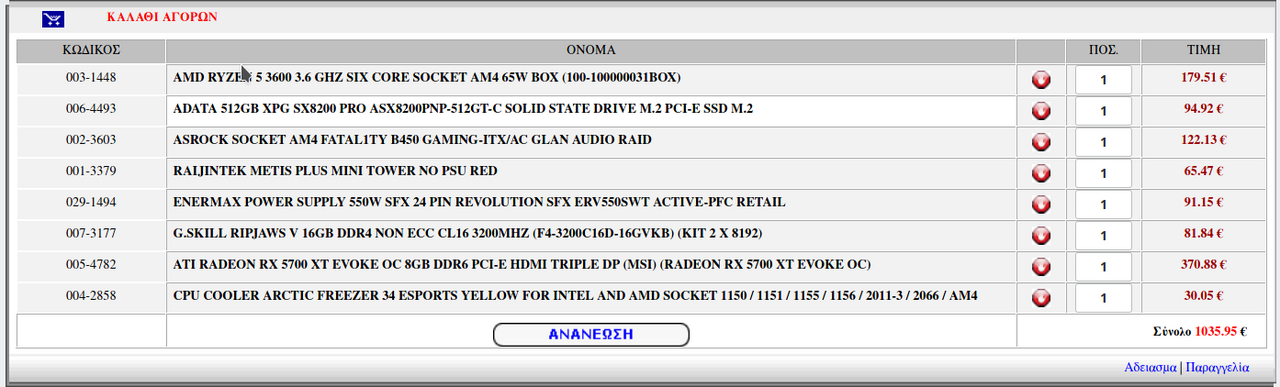Click the G.Skill Ripjaws V product name

tap(467, 234)
